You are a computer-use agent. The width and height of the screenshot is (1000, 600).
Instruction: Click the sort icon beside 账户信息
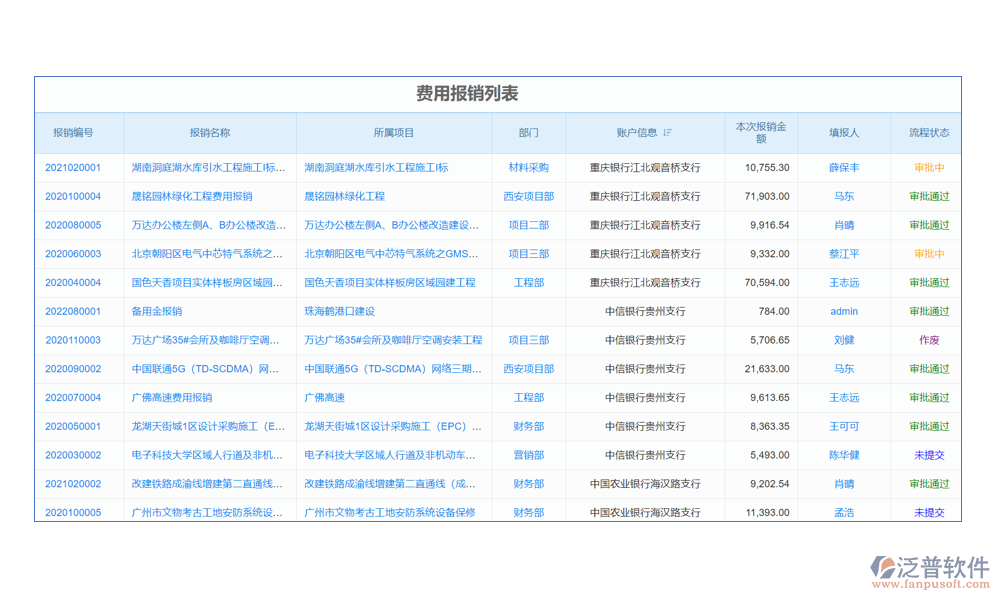tap(668, 133)
